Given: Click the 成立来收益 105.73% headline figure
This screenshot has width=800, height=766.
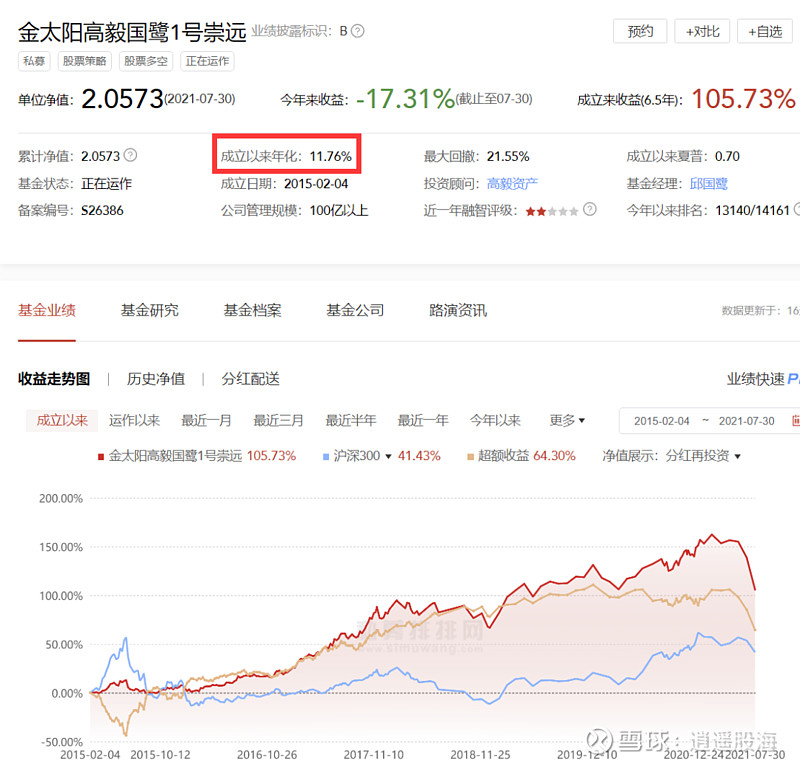Looking at the screenshot, I should click(743, 98).
